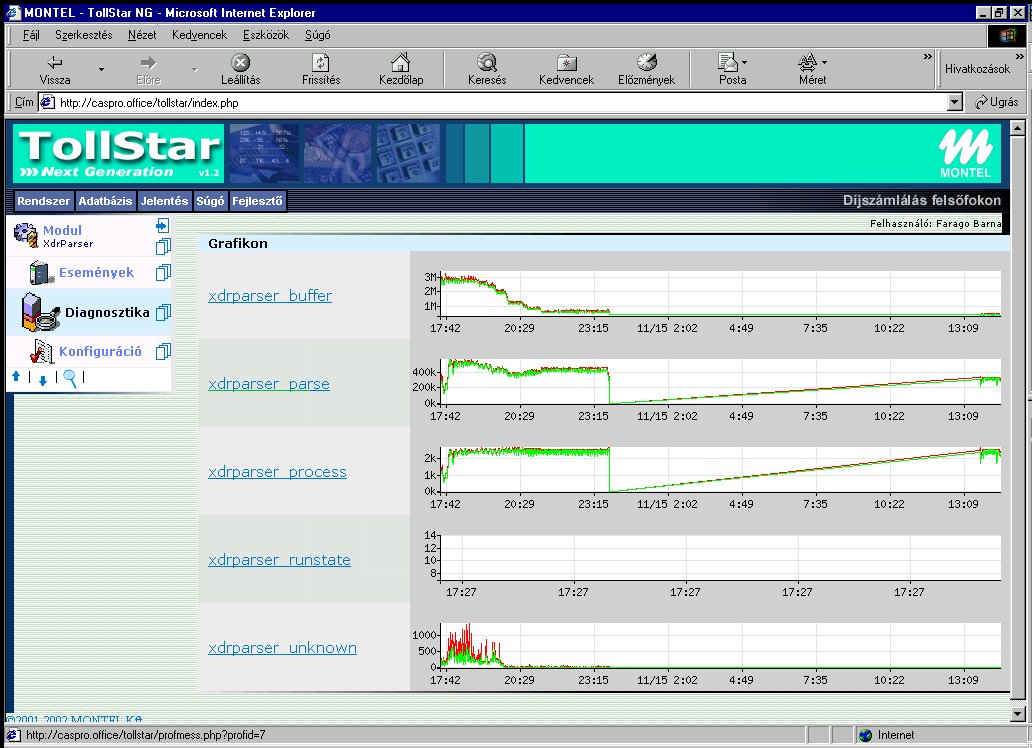1032x748 pixels.
Task: Open the Konfiguráció checklist icon
Action: 41,352
